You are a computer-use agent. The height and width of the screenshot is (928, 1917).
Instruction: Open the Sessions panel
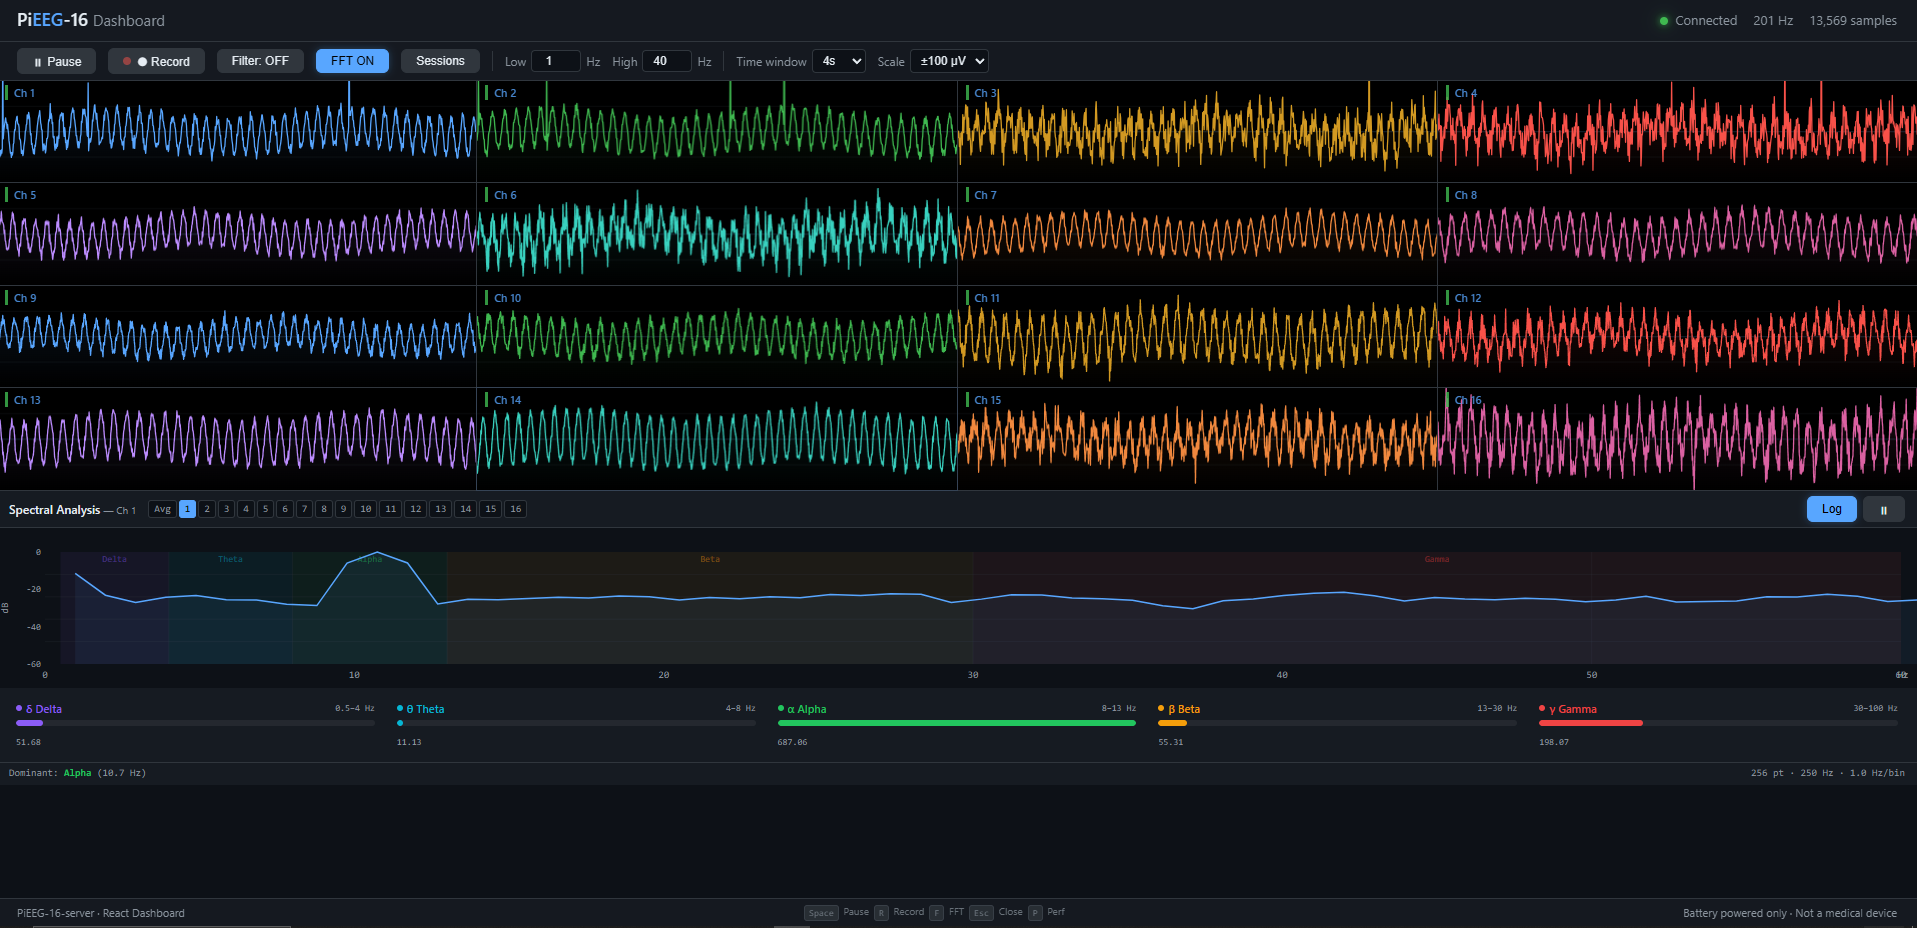[x=440, y=61]
